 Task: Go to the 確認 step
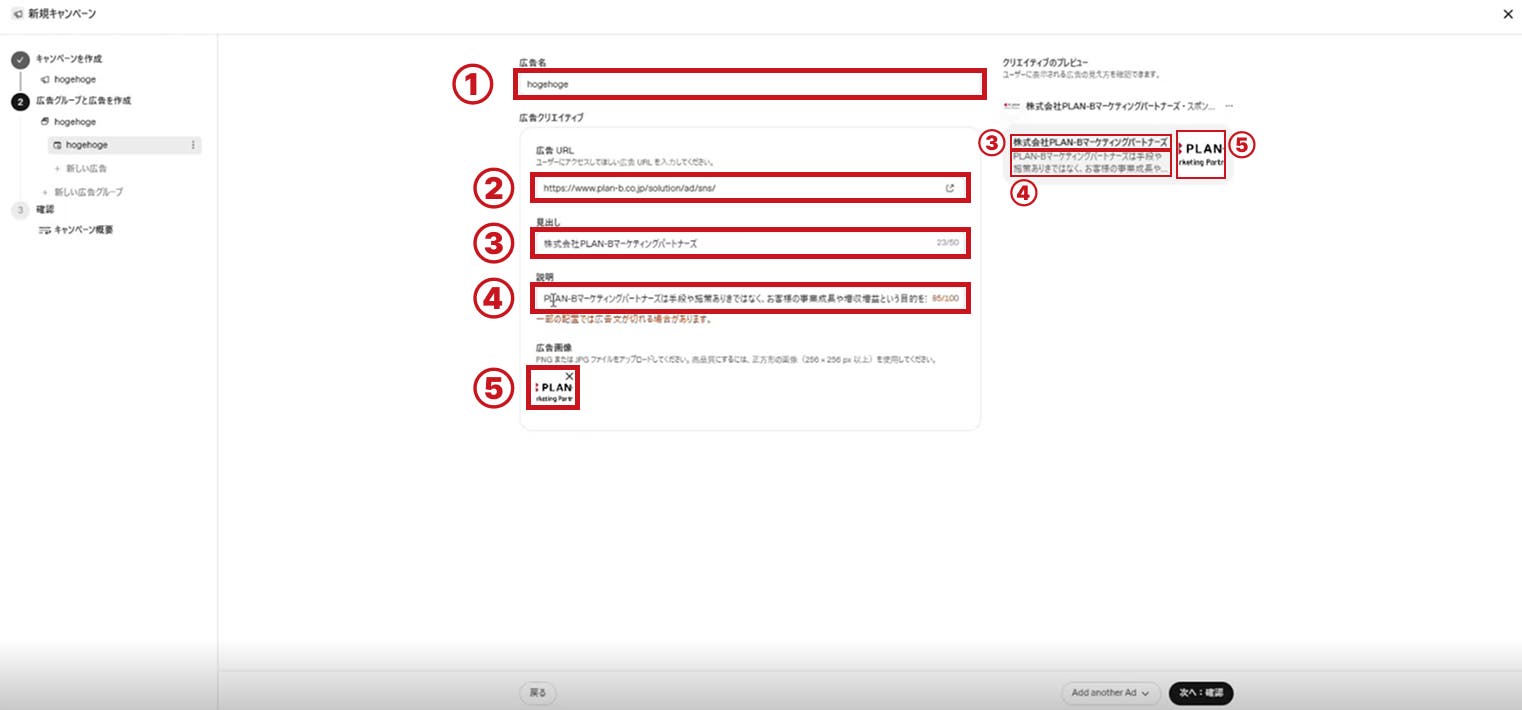[45, 210]
